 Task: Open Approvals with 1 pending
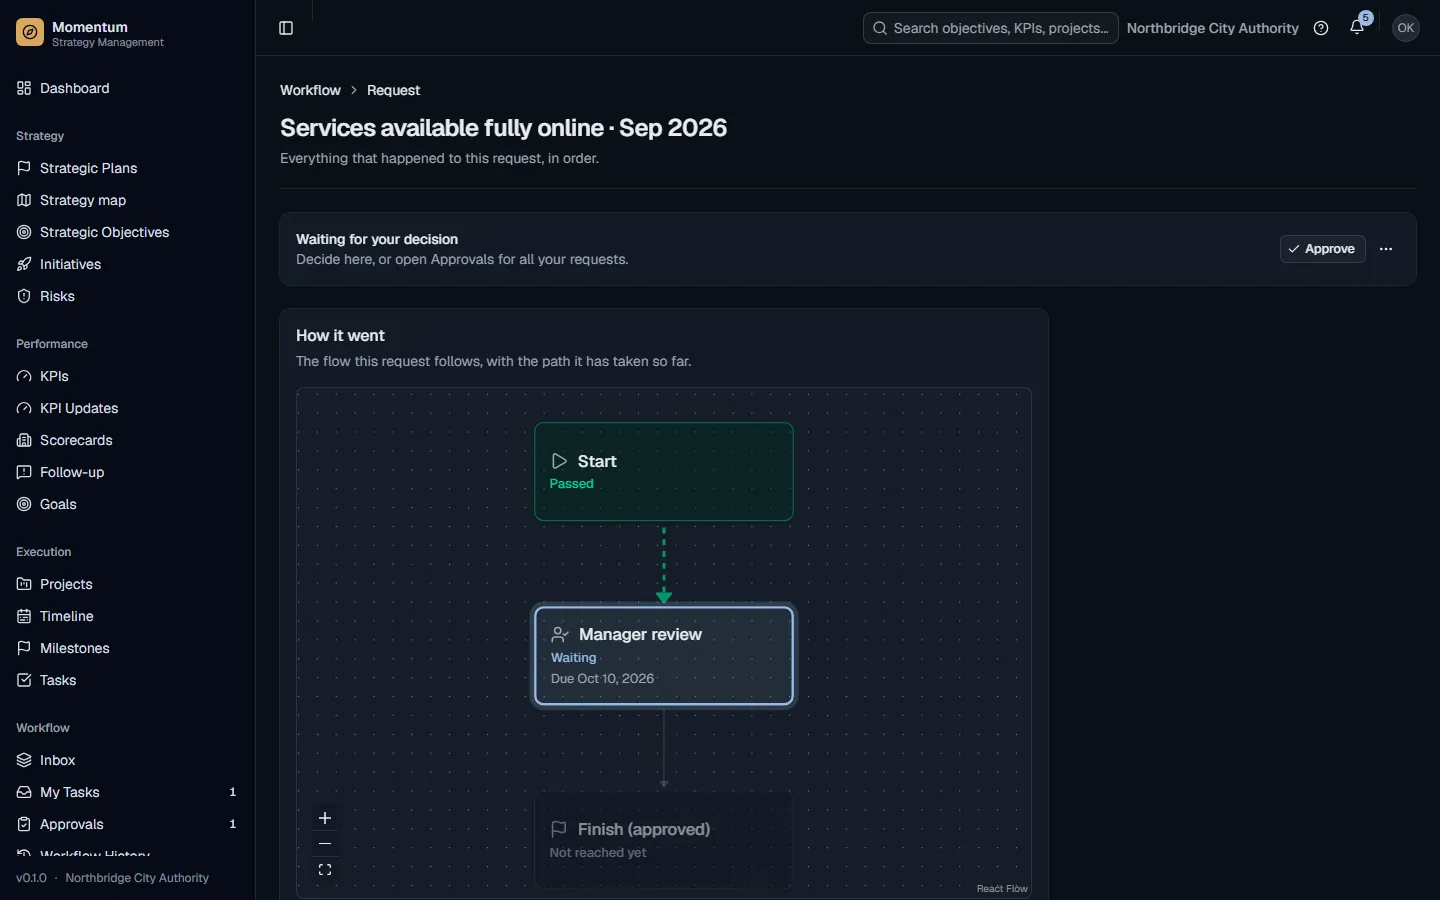(x=127, y=824)
